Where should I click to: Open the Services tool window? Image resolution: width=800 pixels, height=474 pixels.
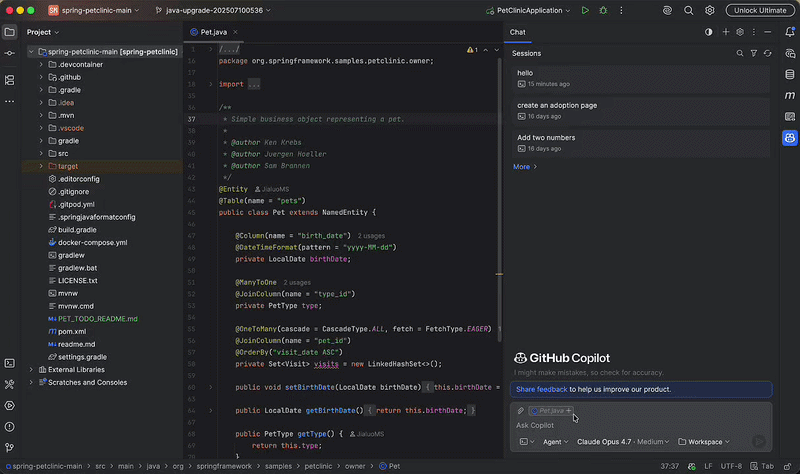point(10,406)
